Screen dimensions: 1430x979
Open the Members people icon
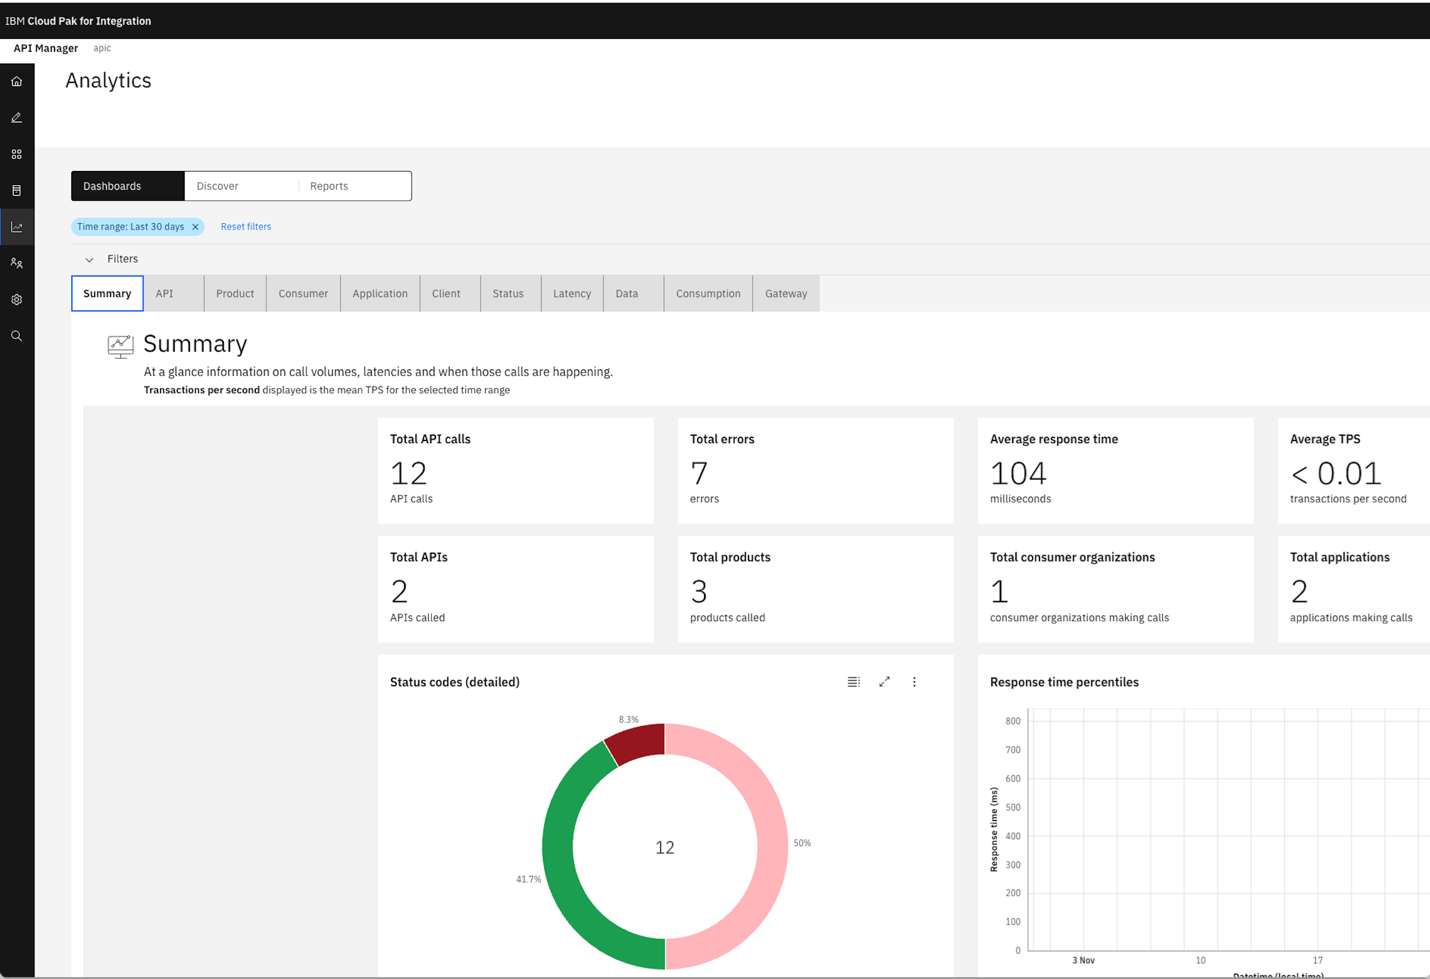pos(17,263)
